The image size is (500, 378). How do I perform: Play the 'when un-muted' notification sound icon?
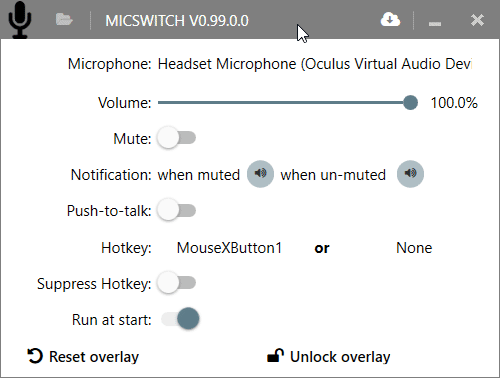point(410,174)
